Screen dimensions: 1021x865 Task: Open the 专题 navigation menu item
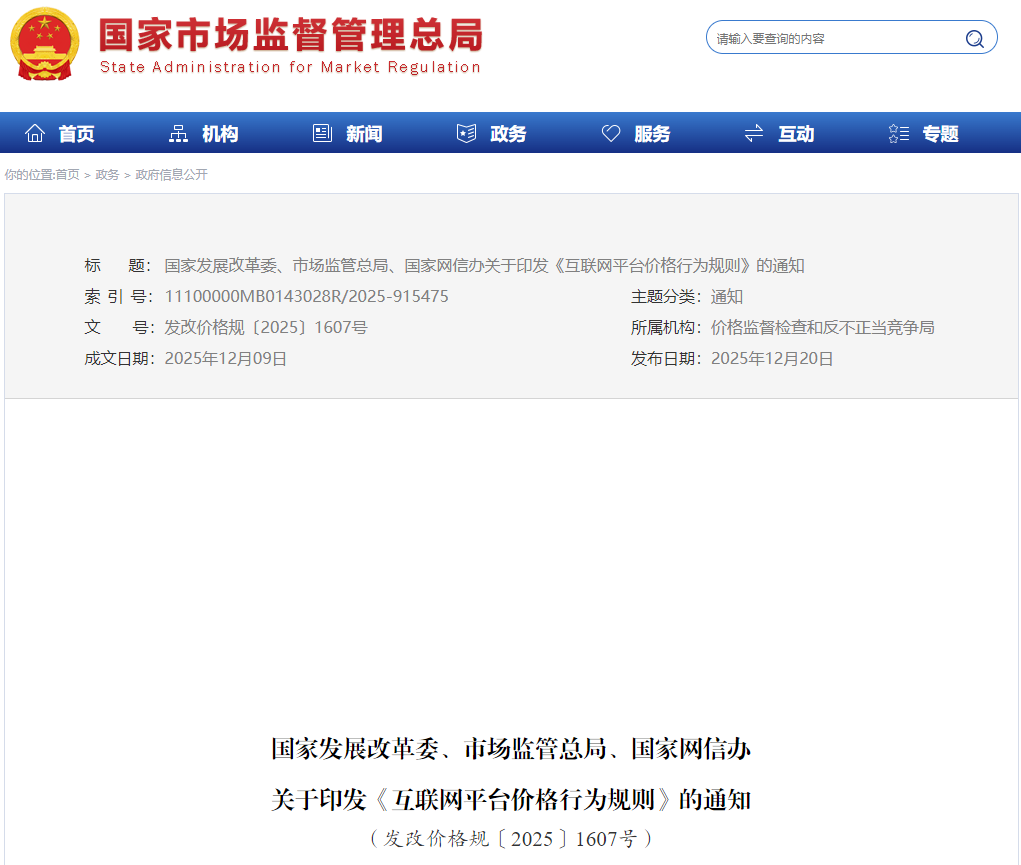pos(940,134)
